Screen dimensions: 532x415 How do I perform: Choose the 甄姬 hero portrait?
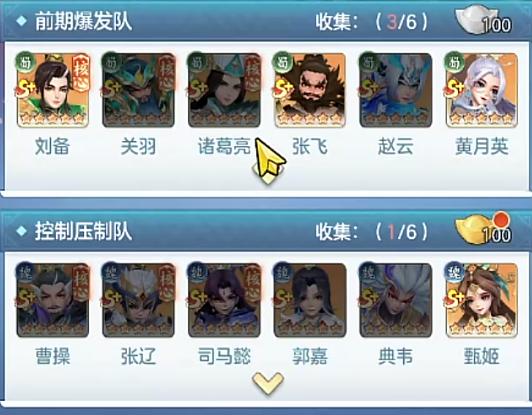pos(481,300)
